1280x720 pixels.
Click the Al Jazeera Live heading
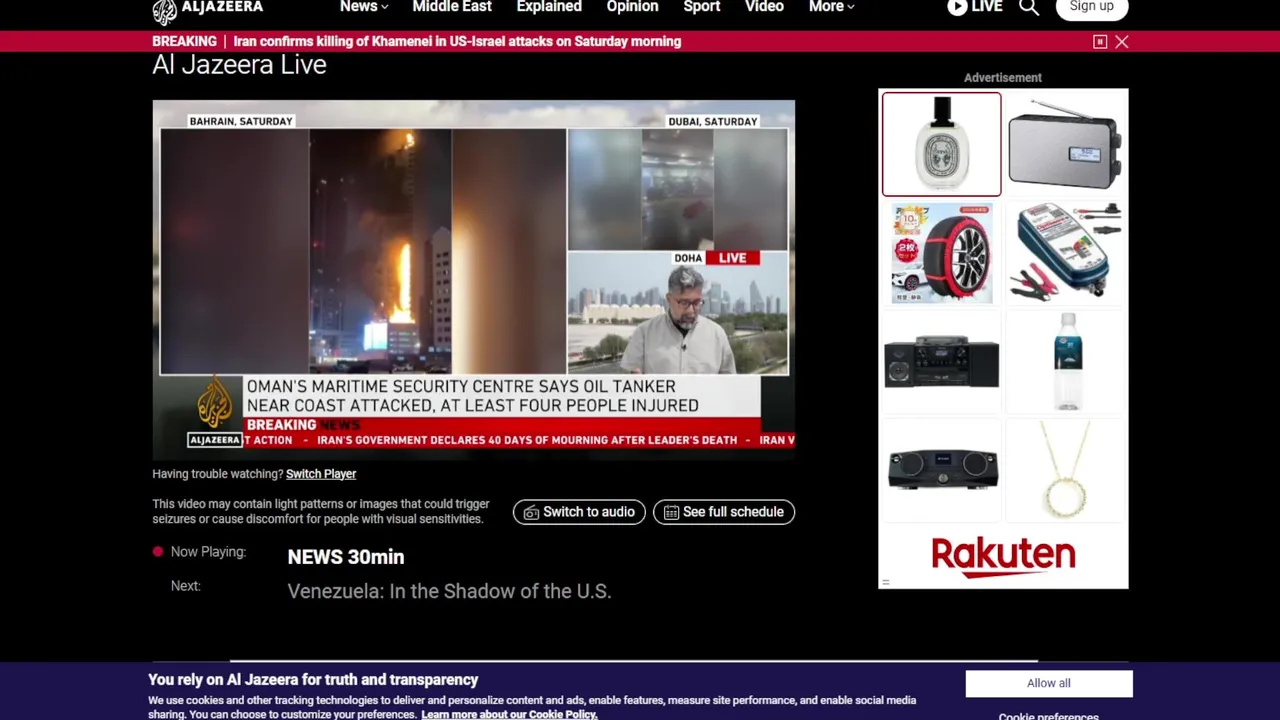(x=239, y=64)
